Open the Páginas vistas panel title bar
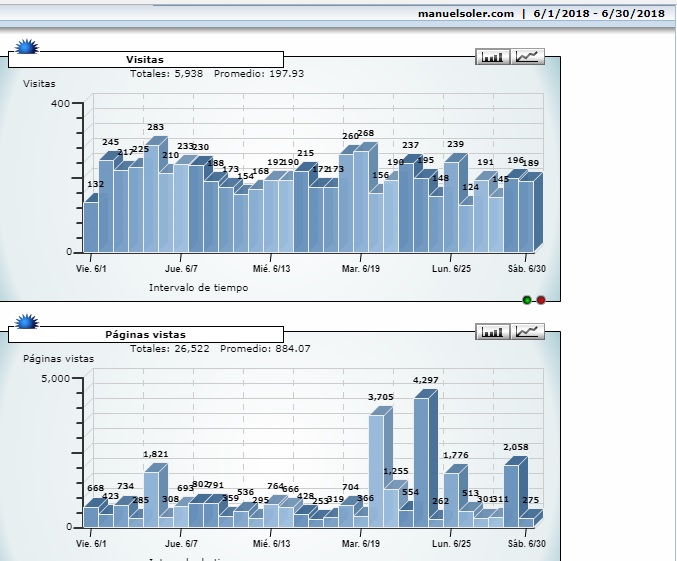 coord(145,335)
